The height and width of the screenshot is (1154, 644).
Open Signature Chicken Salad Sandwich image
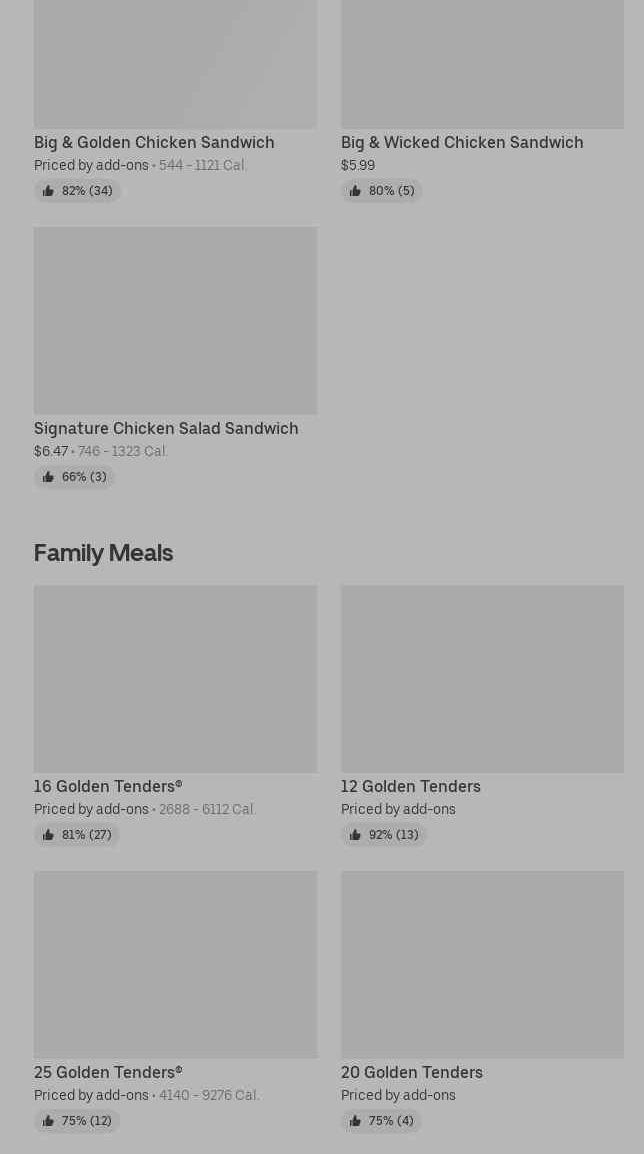tap(175, 320)
